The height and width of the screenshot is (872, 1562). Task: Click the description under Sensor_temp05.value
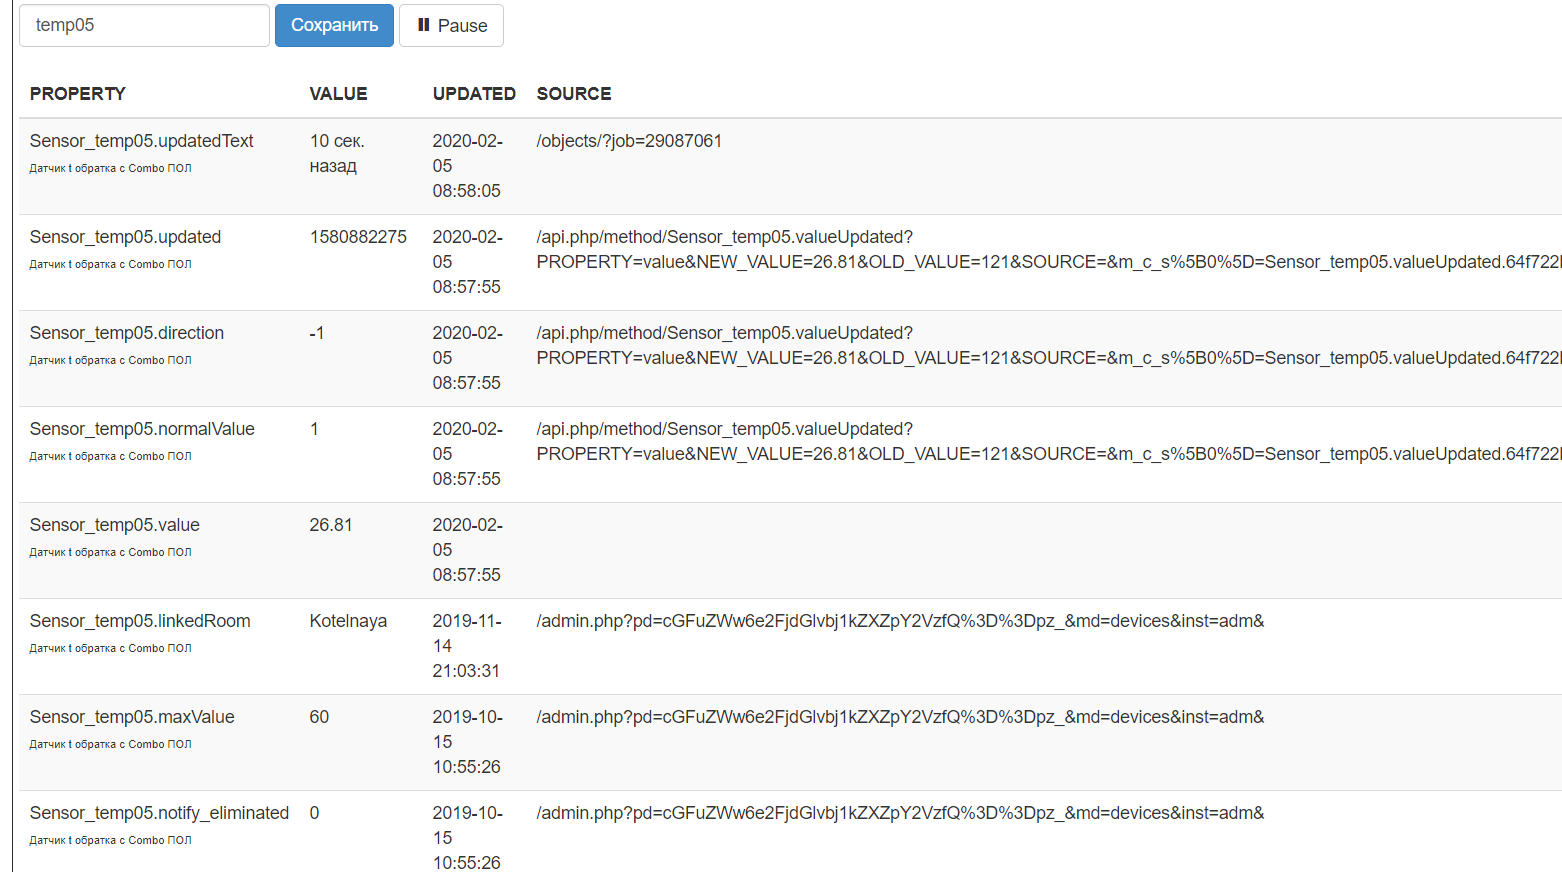click(110, 552)
